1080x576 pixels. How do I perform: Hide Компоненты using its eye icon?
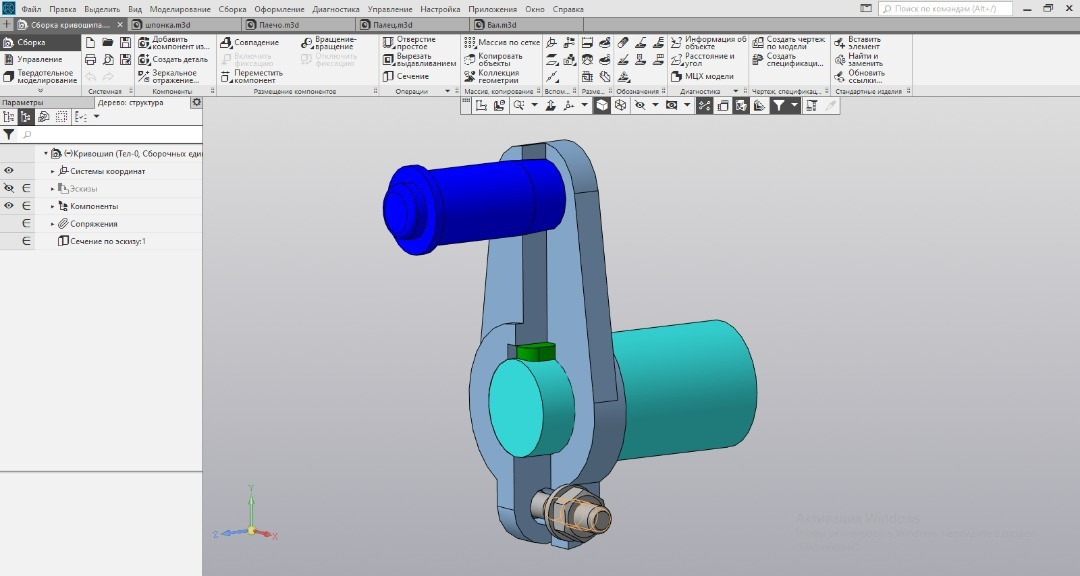pyautogui.click(x=9, y=206)
